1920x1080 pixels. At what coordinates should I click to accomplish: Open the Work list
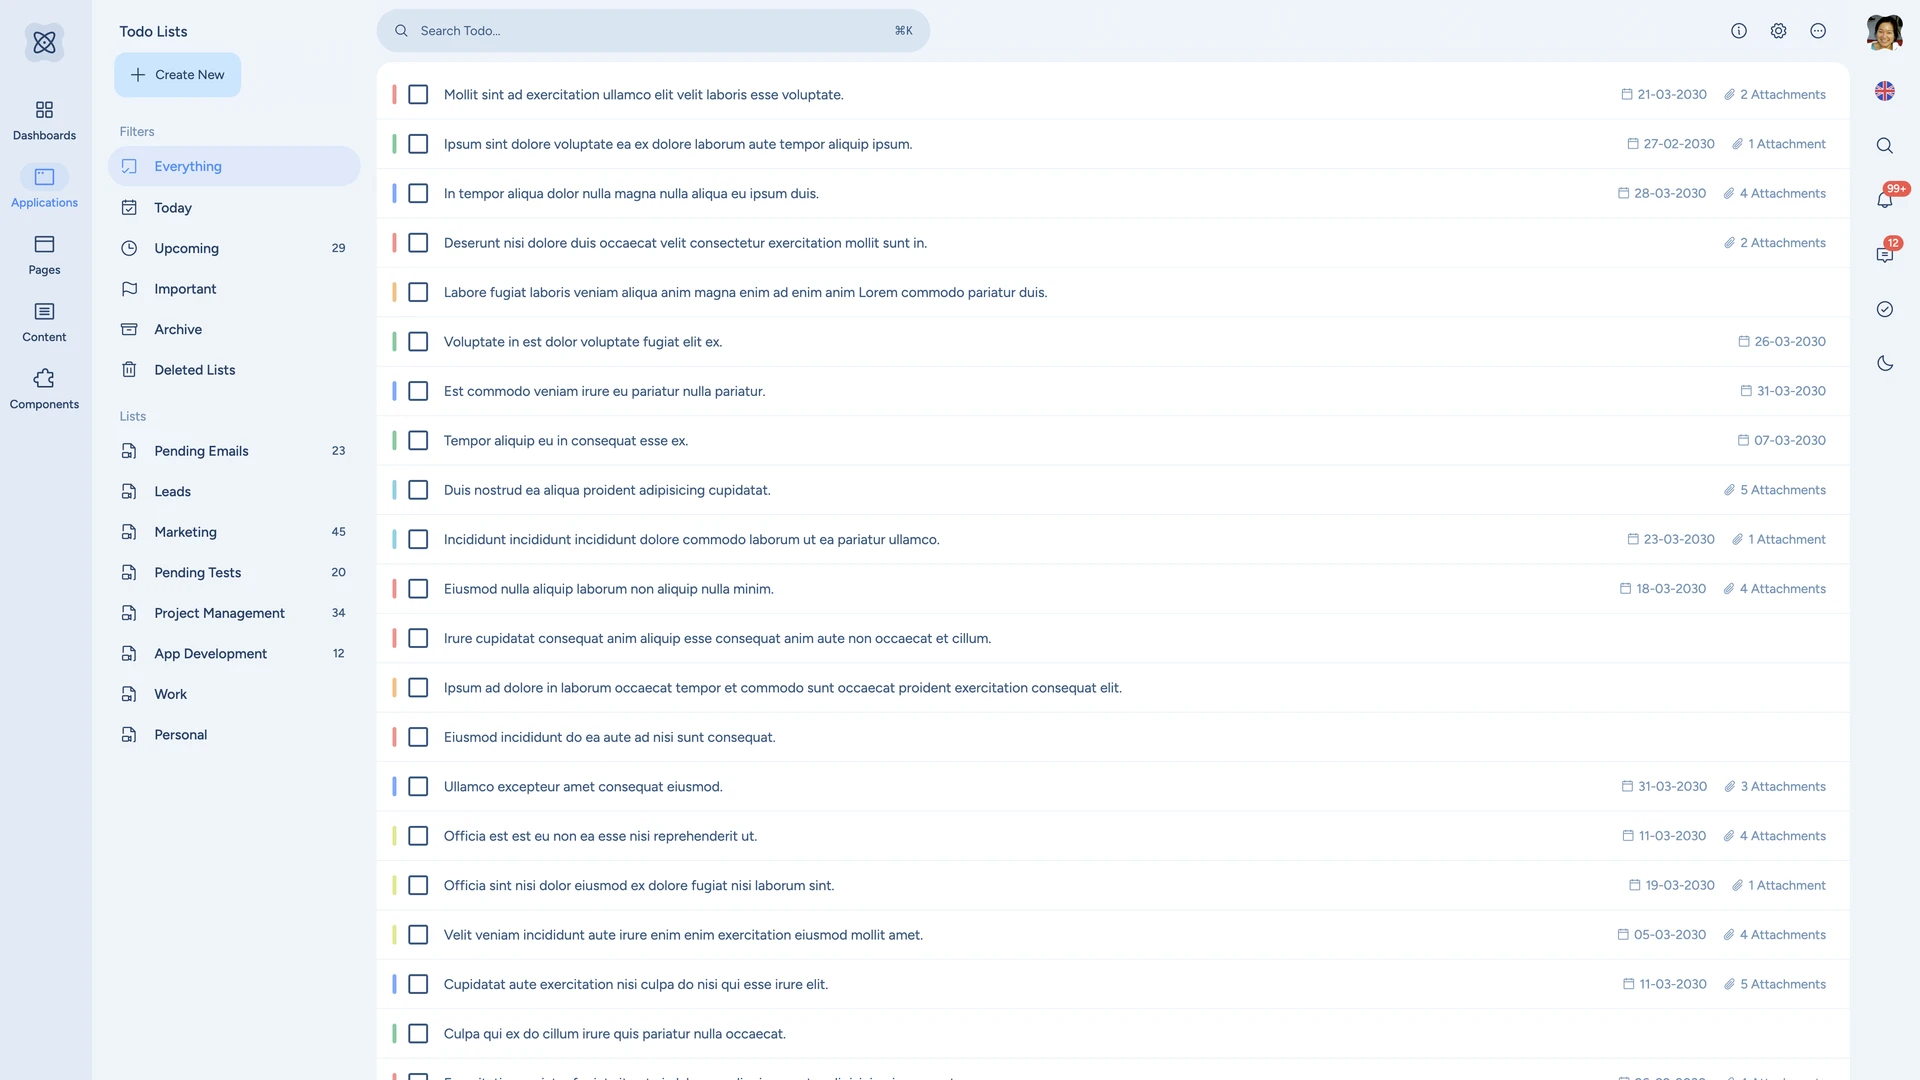[234, 694]
